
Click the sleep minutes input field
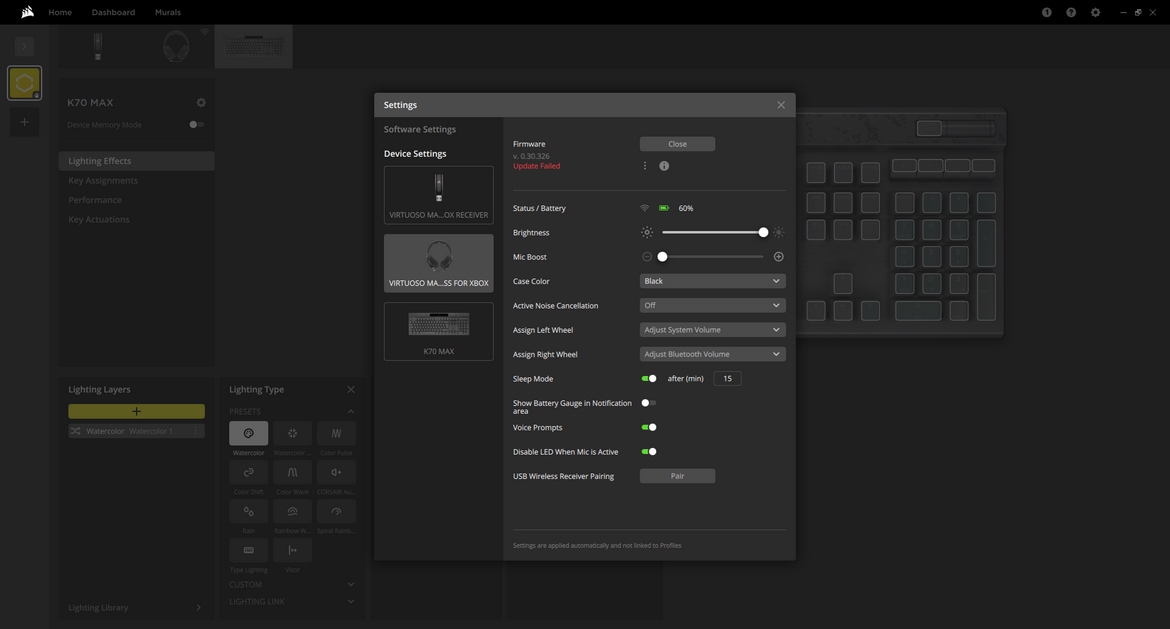tap(728, 378)
